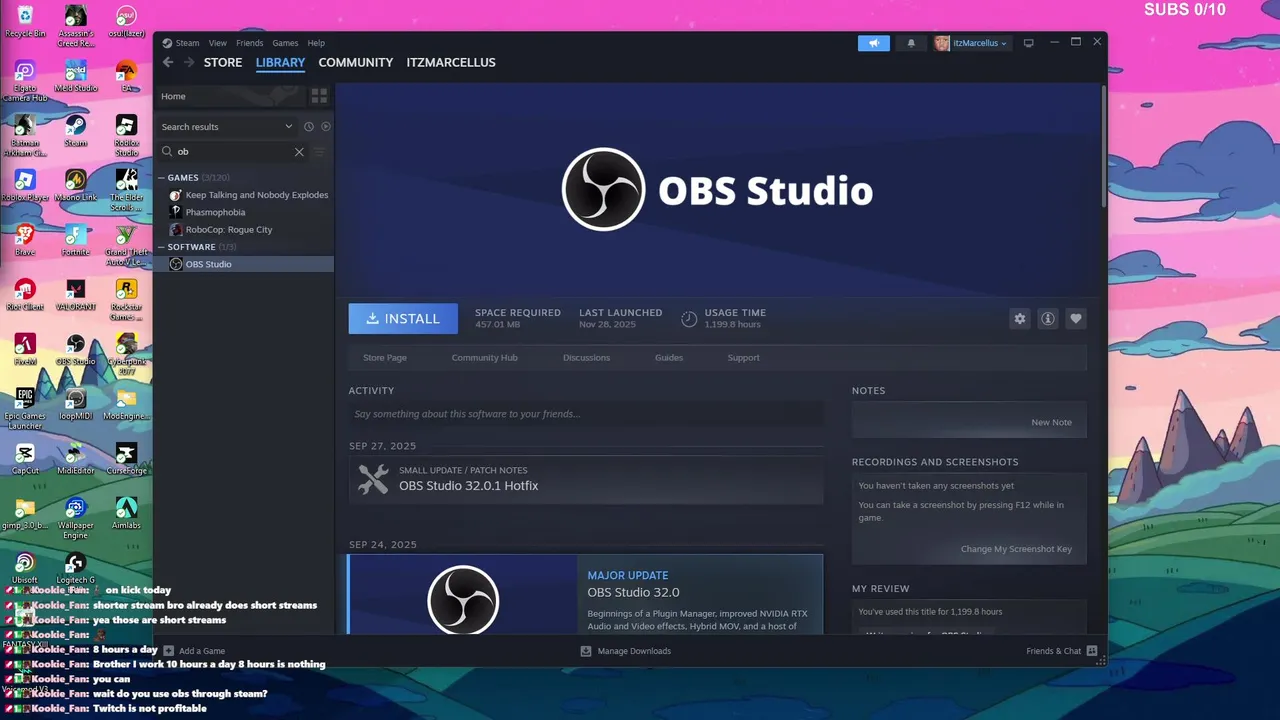Select Phasmophobia in the list
The image size is (1280, 720).
[x=215, y=212]
